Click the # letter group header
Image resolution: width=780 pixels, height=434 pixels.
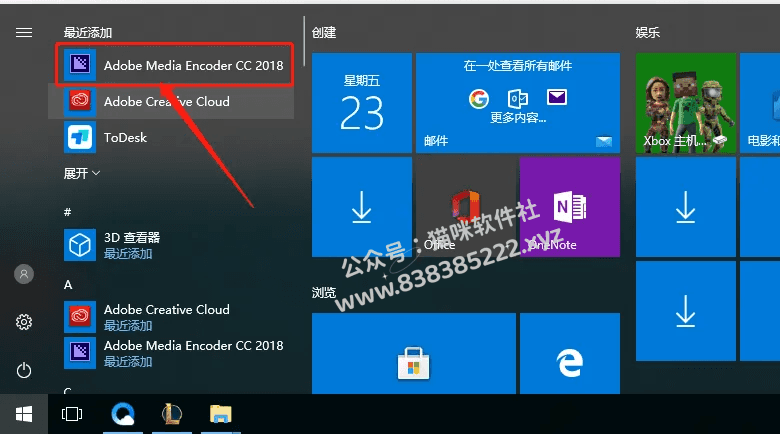[68, 213]
